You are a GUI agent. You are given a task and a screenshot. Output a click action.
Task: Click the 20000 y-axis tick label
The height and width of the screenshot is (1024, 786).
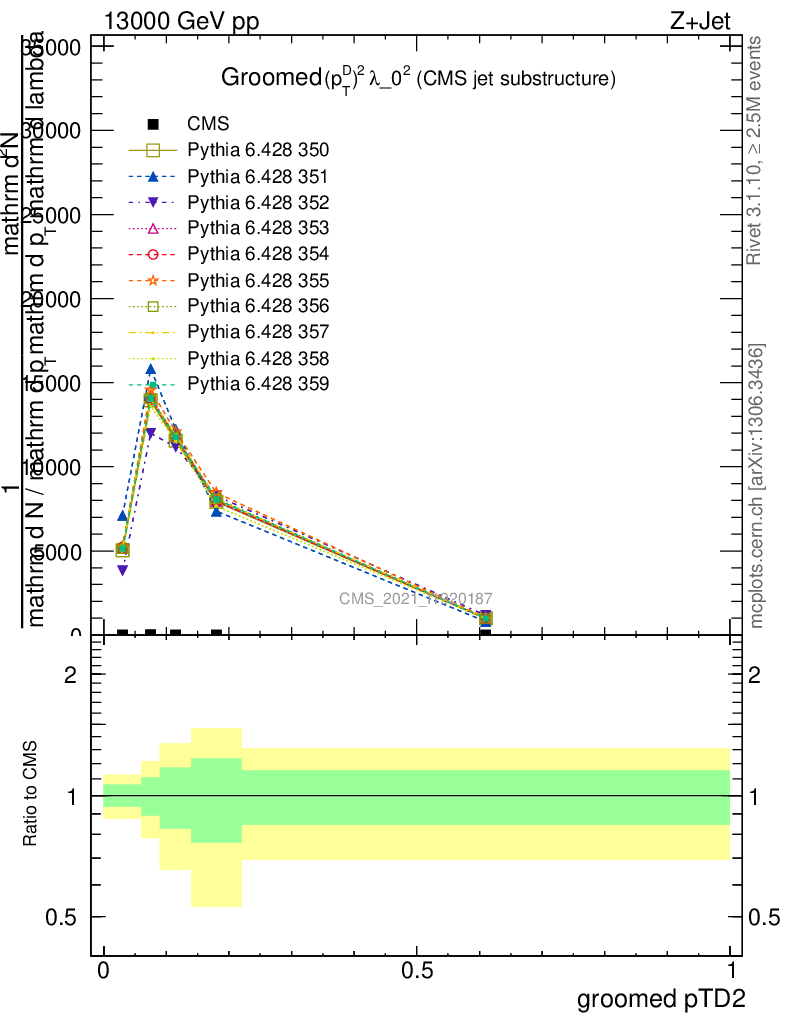click(51, 300)
